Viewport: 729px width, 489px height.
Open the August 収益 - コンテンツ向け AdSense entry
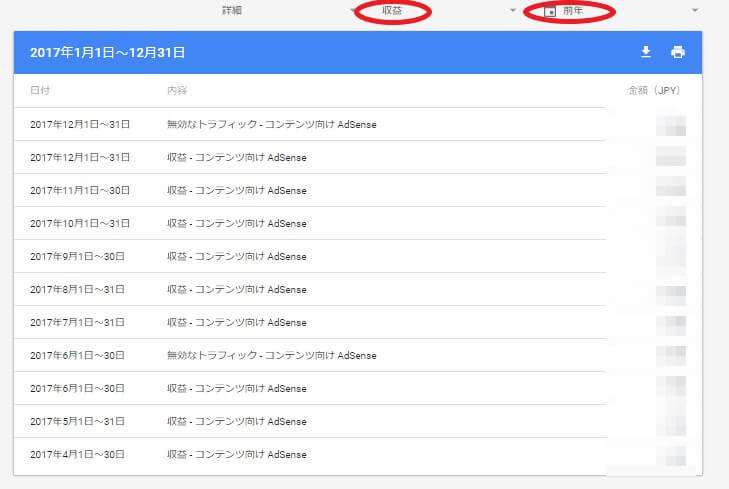coord(237,289)
